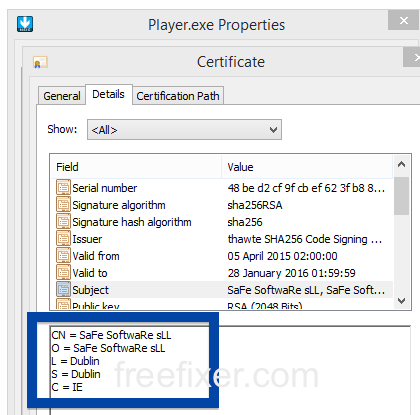Viewport: 420px width, 415px height.
Task: Click the Serial number field icon
Action: [x=63, y=188]
